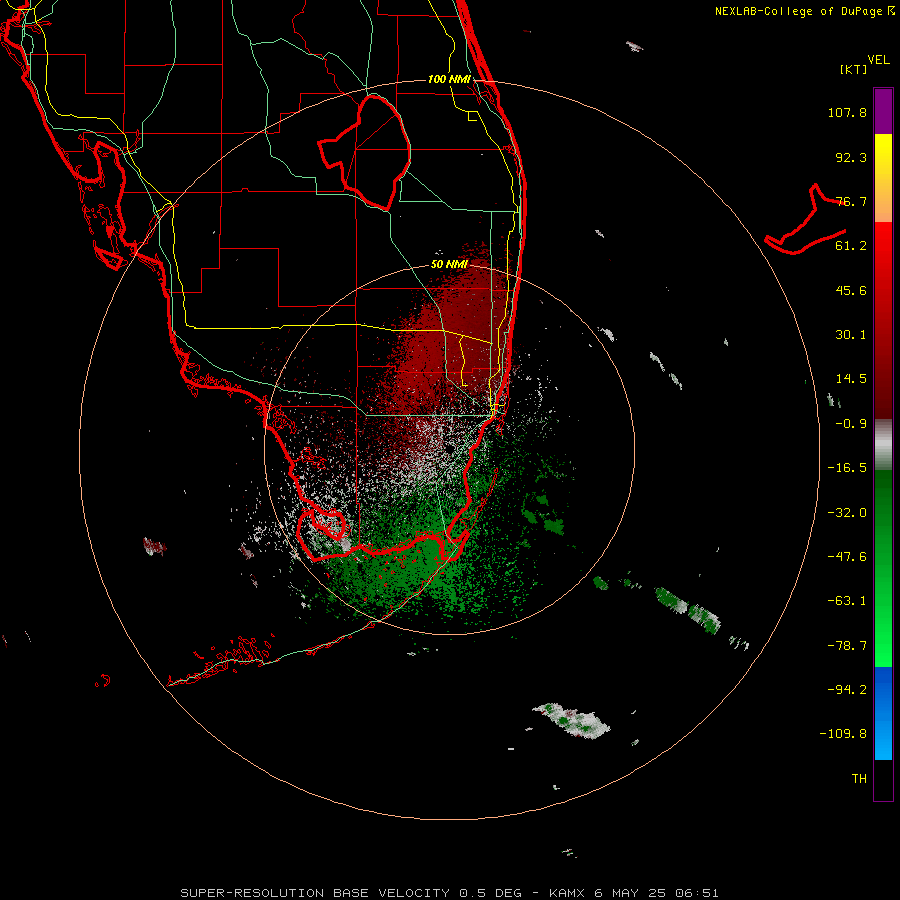The height and width of the screenshot is (900, 900).
Task: Select the -32.0 legend value
Action: [x=847, y=513]
